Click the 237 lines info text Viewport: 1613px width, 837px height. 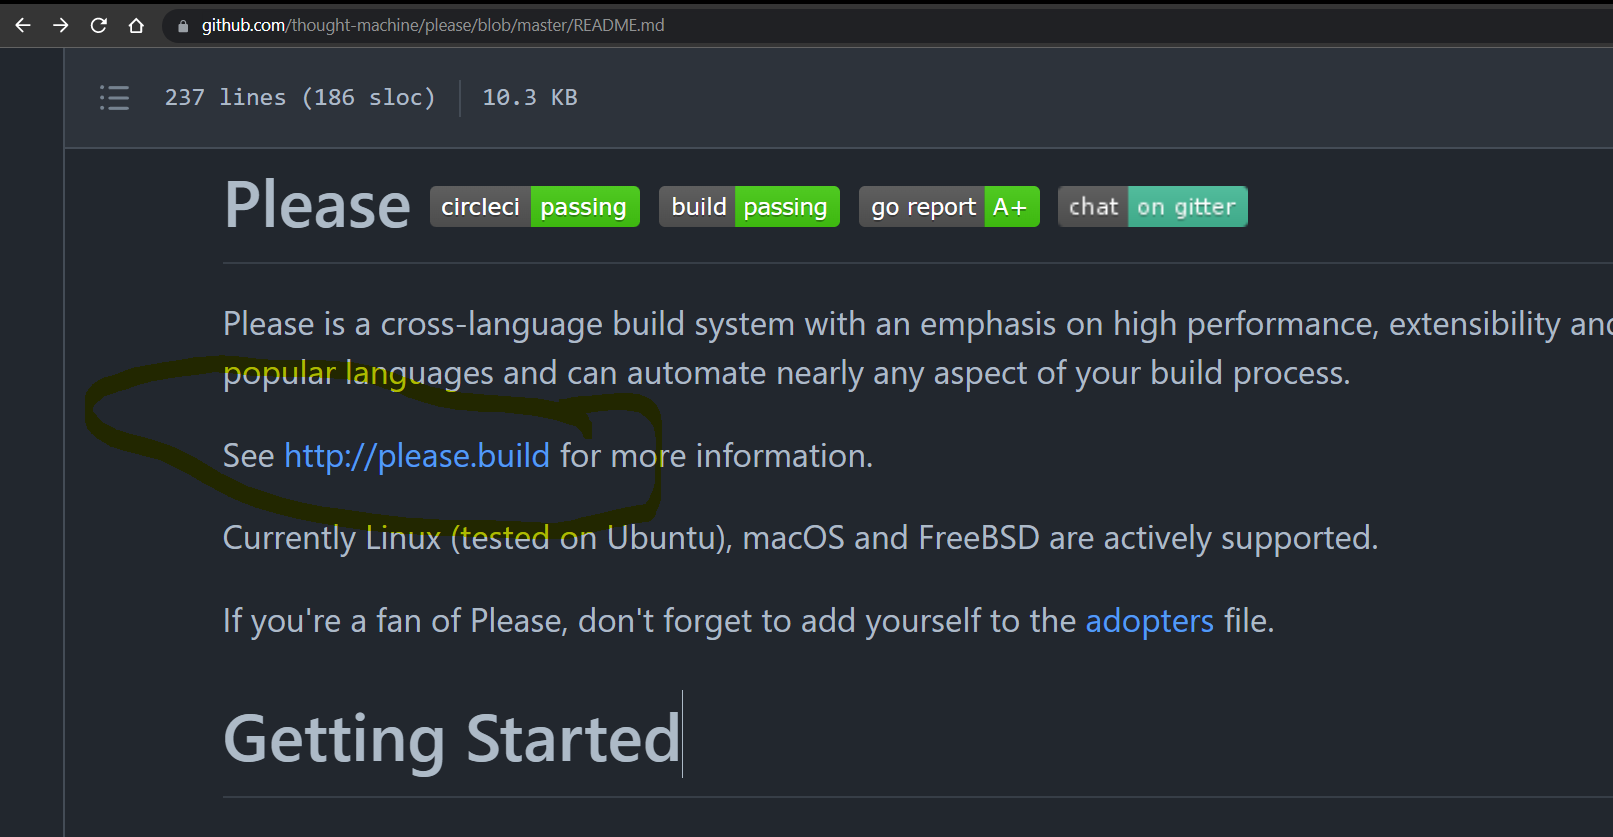[300, 98]
